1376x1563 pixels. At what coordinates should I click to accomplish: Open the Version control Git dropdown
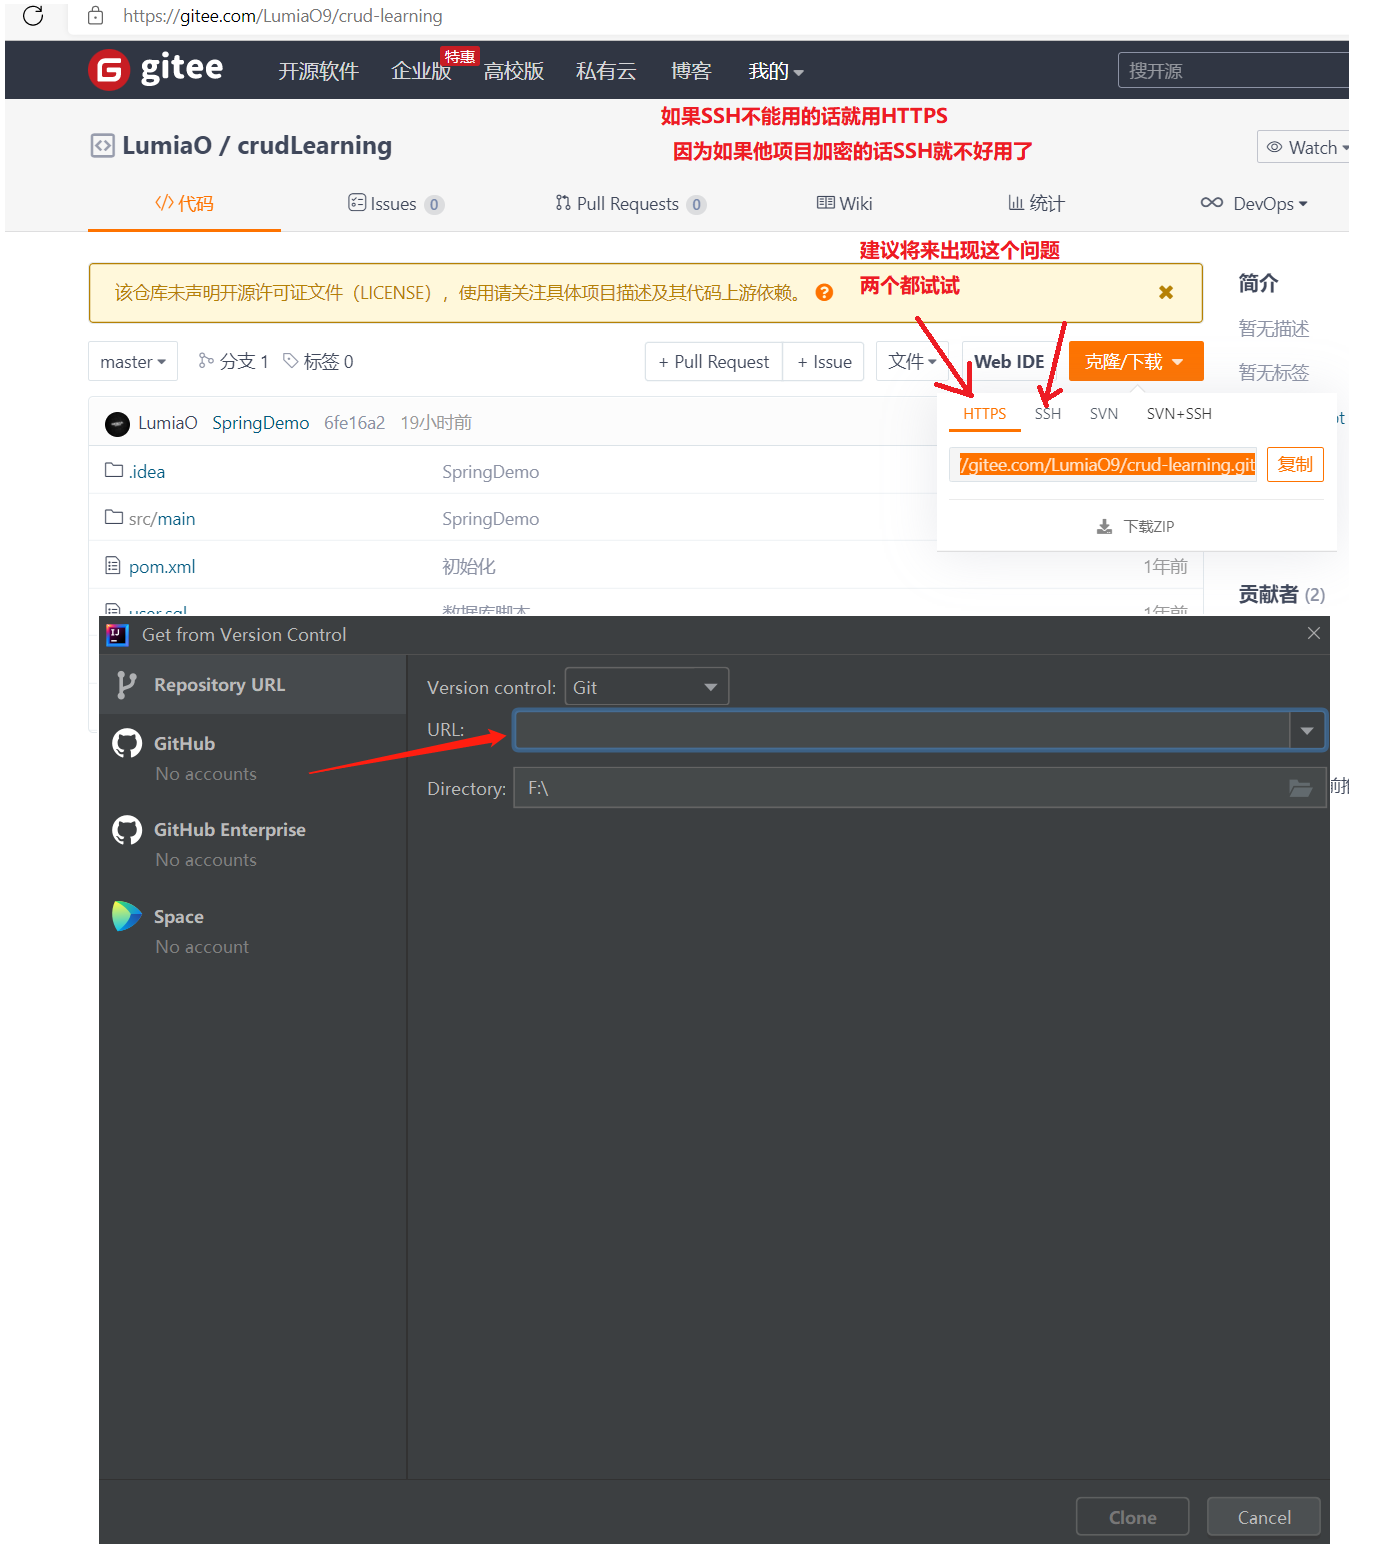[646, 686]
